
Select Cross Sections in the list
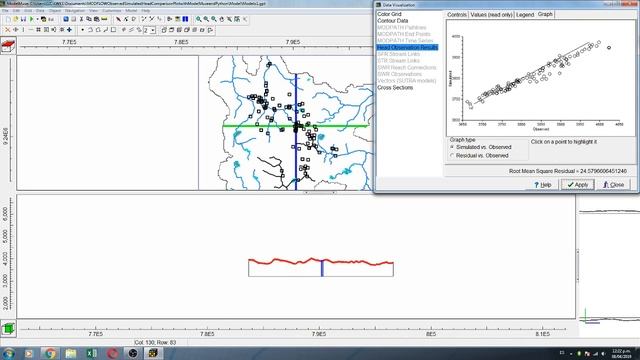click(395, 87)
